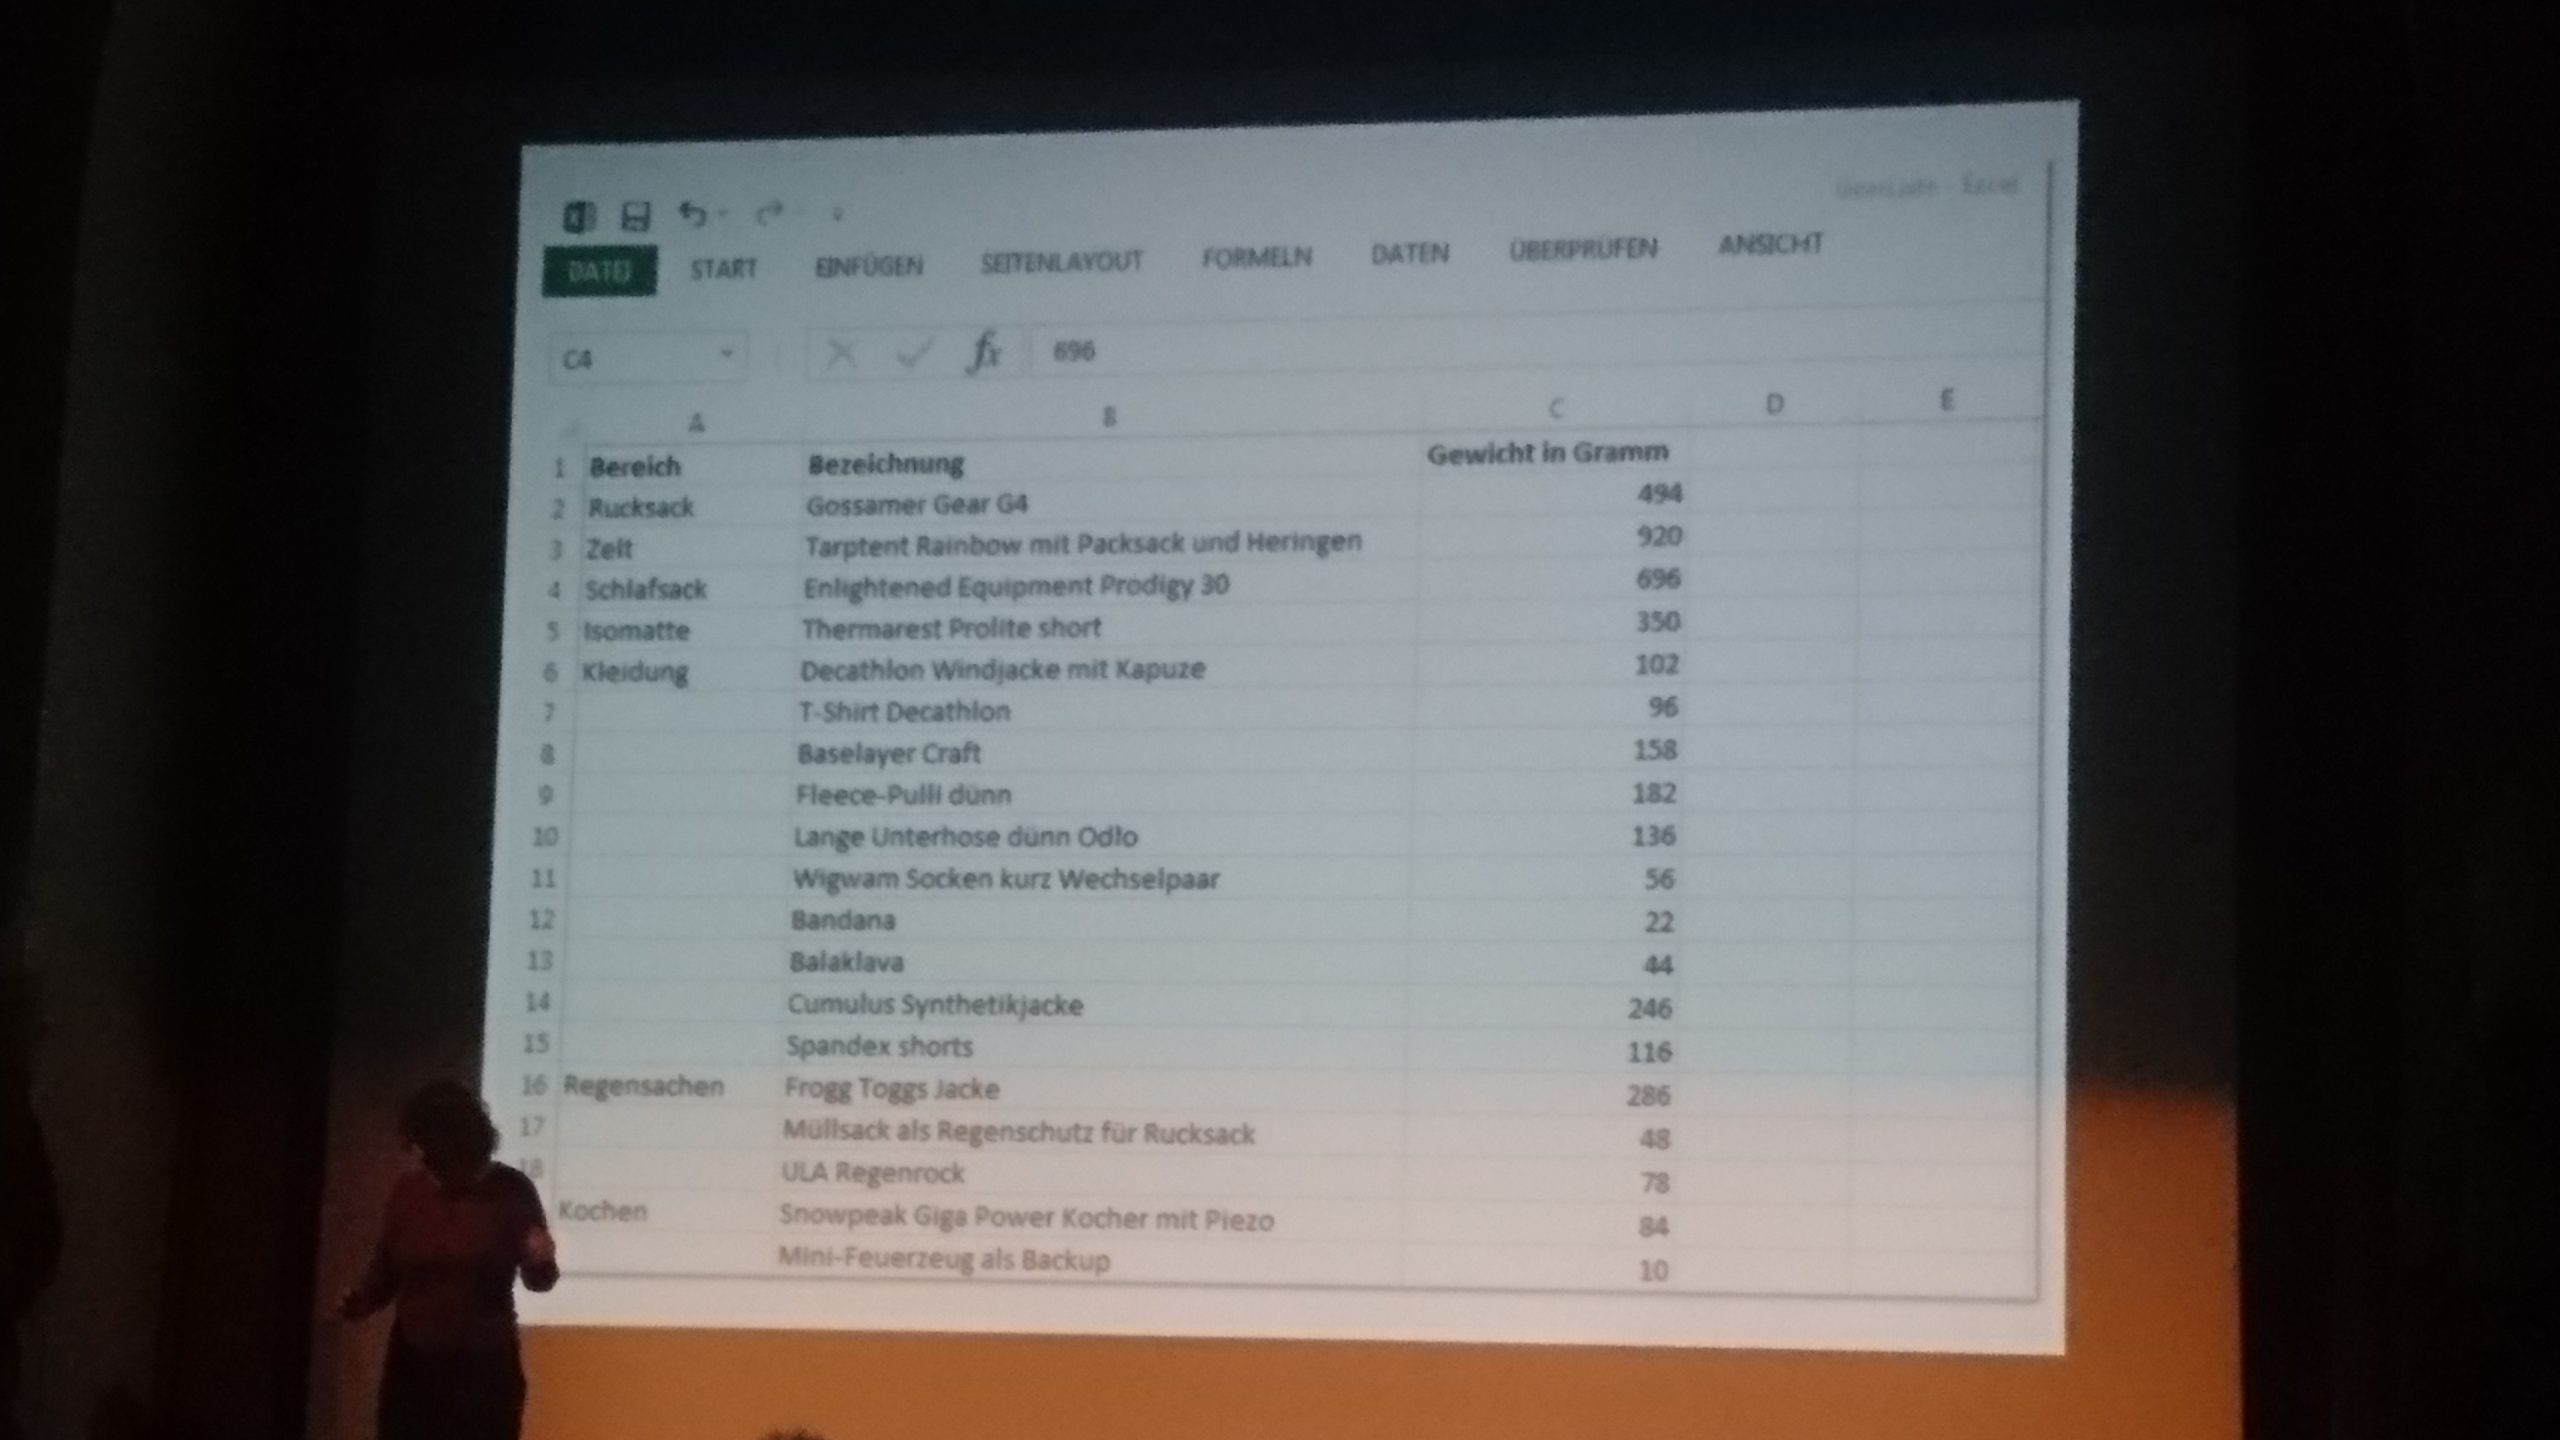
Task: Click the Excel application icon
Action: coord(579,216)
